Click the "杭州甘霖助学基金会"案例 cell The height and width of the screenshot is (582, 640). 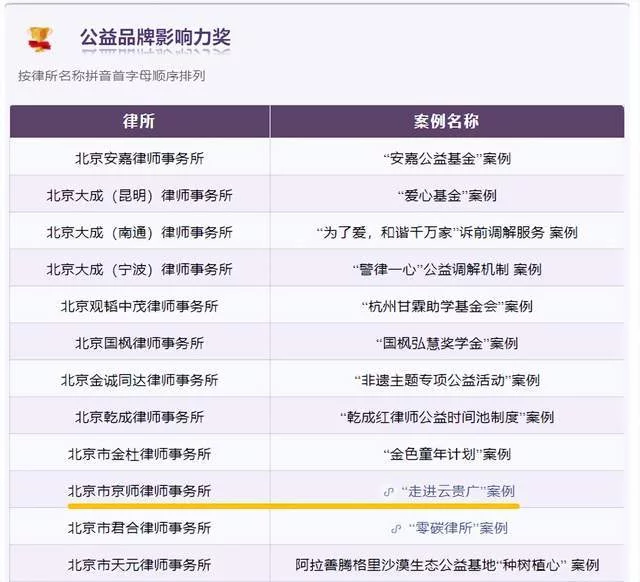point(447,306)
